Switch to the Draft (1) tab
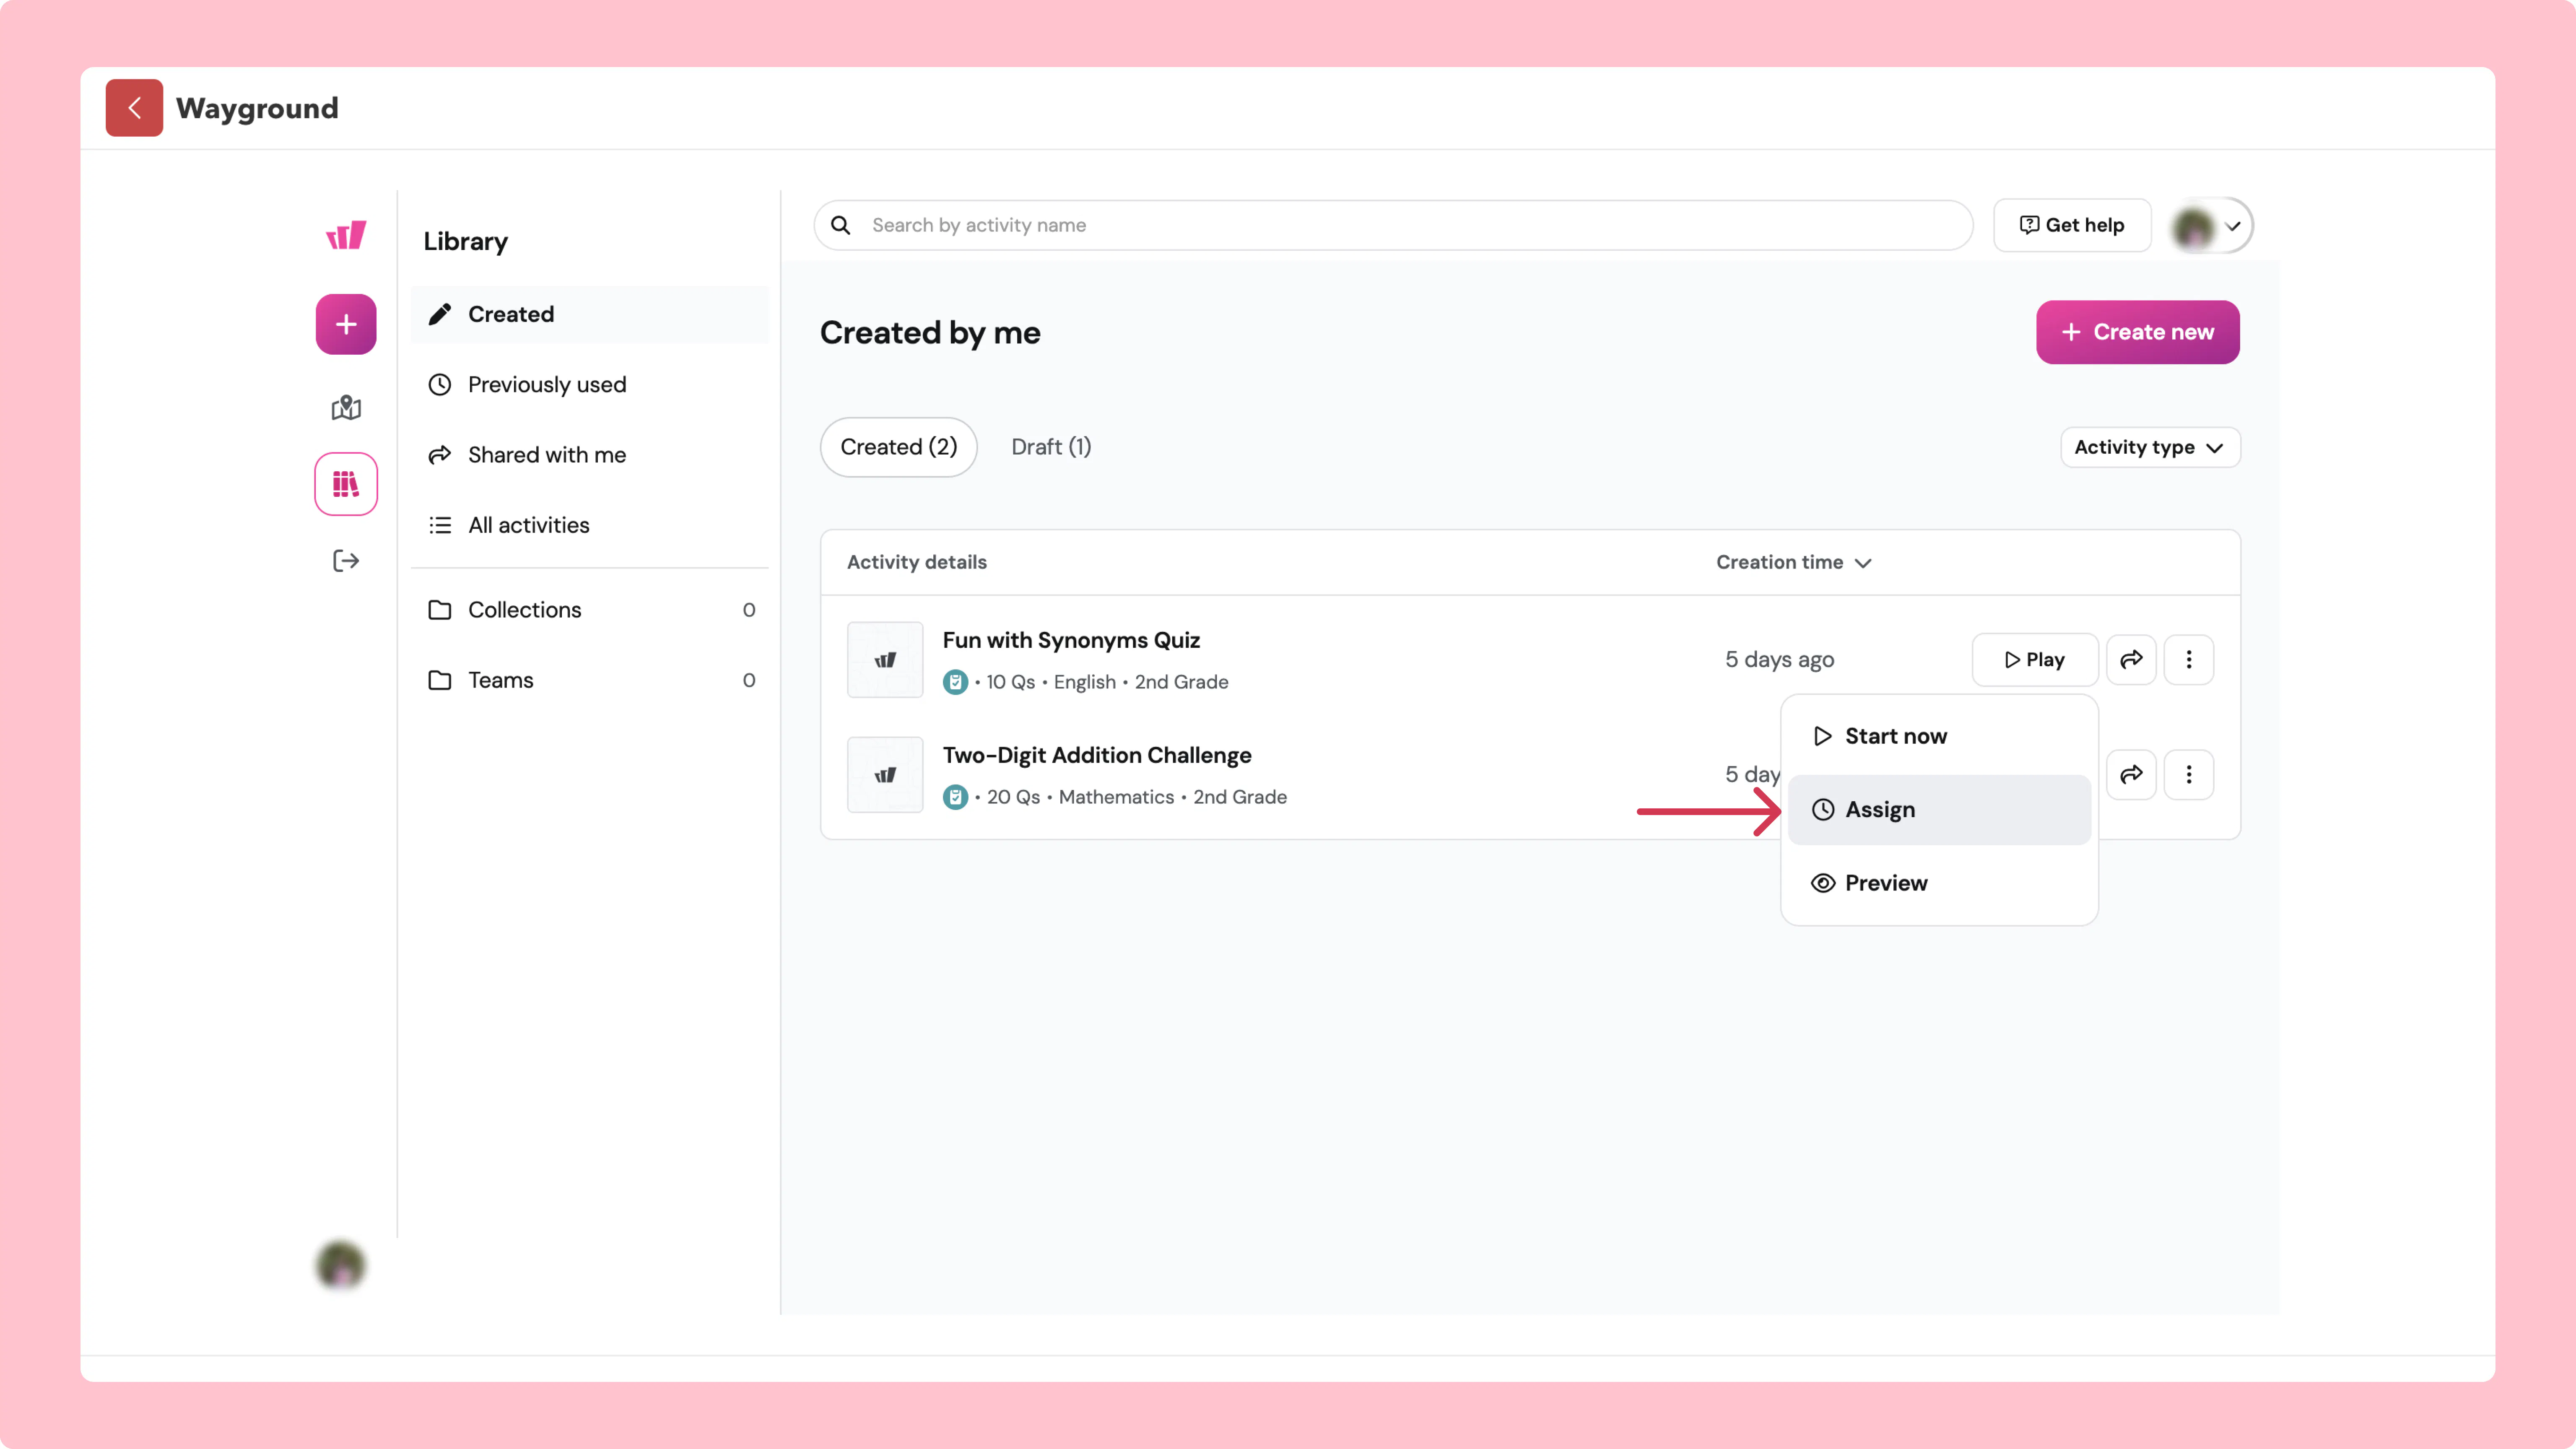Screen dimensions: 2576x1449 (1051, 447)
